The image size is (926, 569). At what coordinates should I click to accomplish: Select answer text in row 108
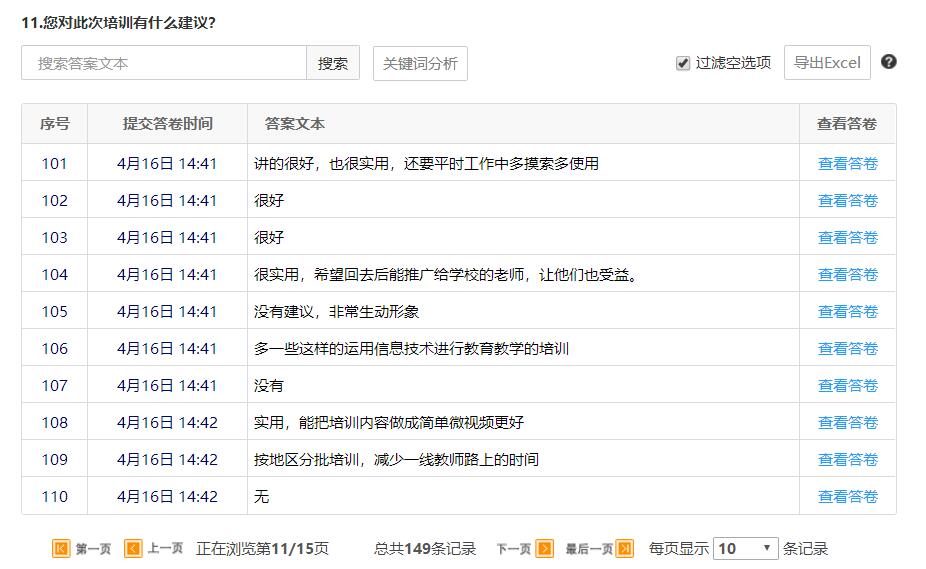(x=389, y=423)
